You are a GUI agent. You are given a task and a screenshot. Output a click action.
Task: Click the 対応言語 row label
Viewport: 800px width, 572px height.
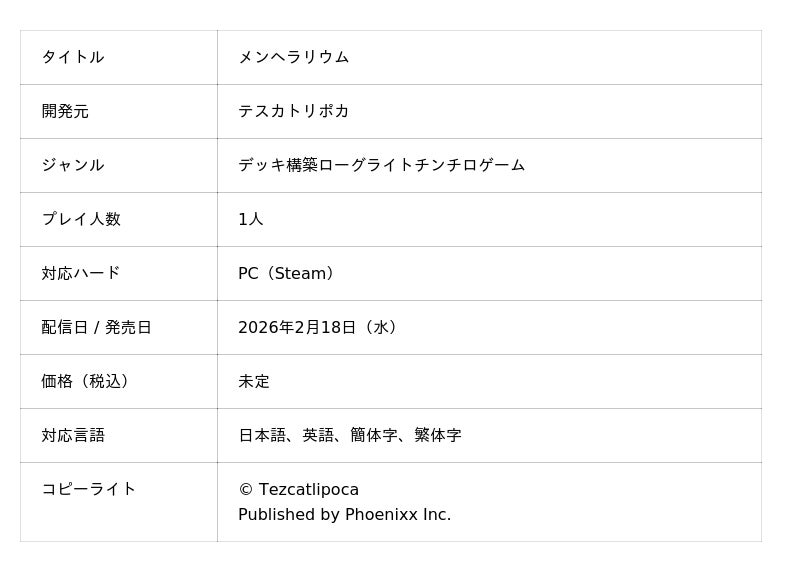click(73, 435)
